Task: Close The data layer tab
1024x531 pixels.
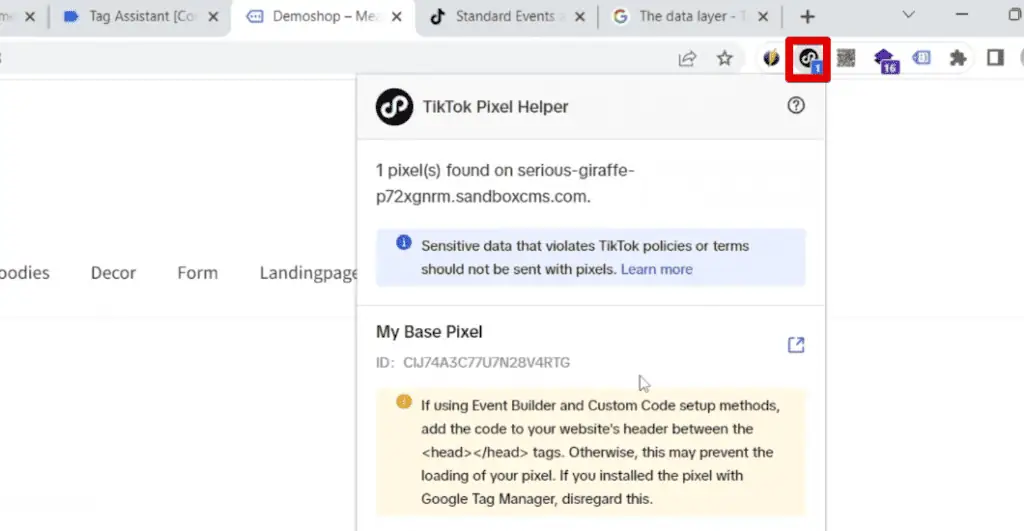Action: 763,17
